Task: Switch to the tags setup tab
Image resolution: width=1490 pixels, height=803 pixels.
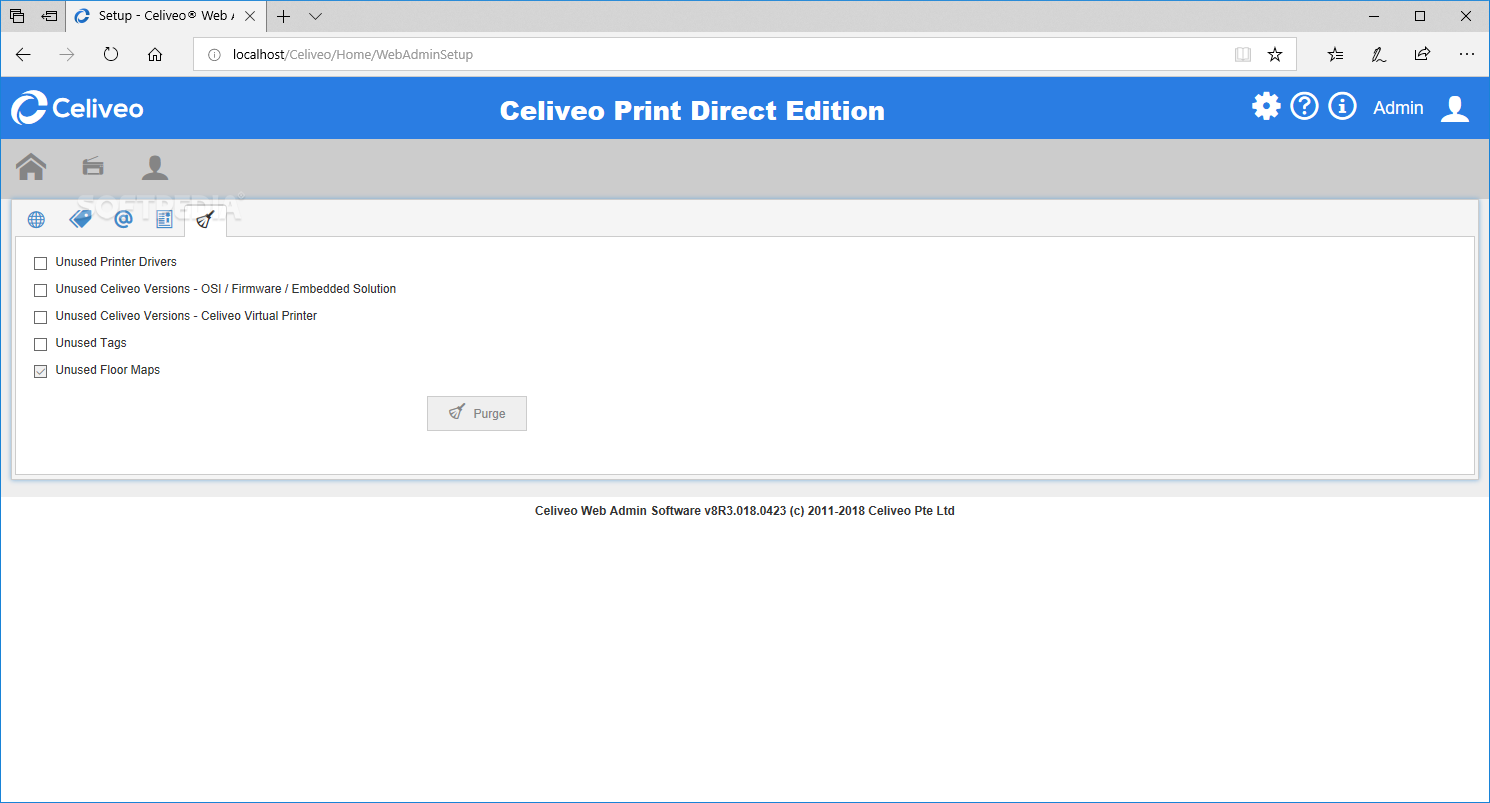Action: click(80, 218)
